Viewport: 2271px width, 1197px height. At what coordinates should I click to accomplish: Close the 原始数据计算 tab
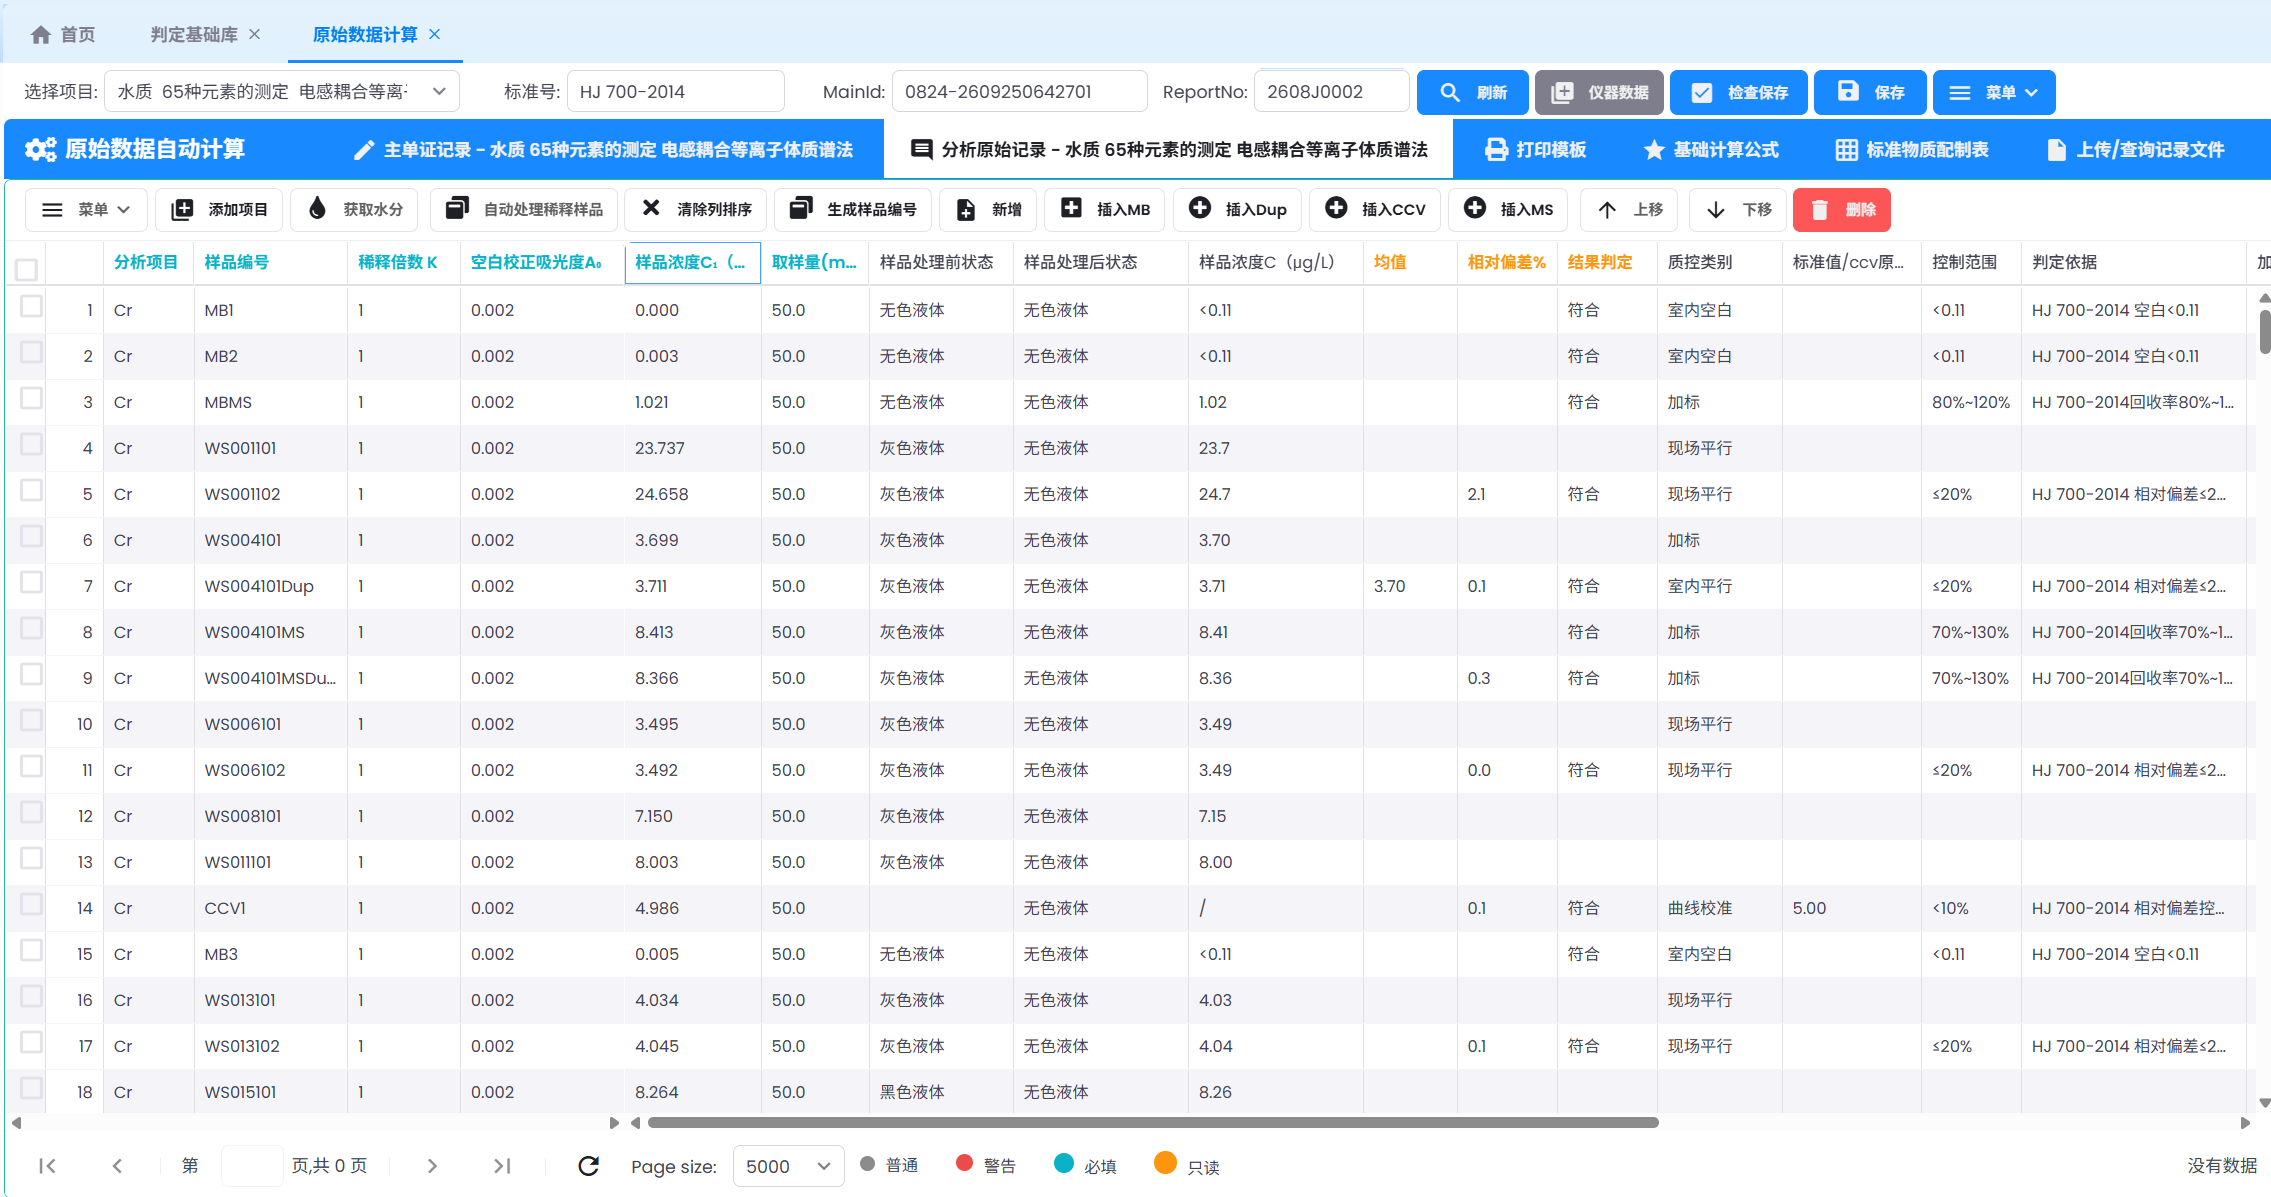pyautogui.click(x=435, y=34)
